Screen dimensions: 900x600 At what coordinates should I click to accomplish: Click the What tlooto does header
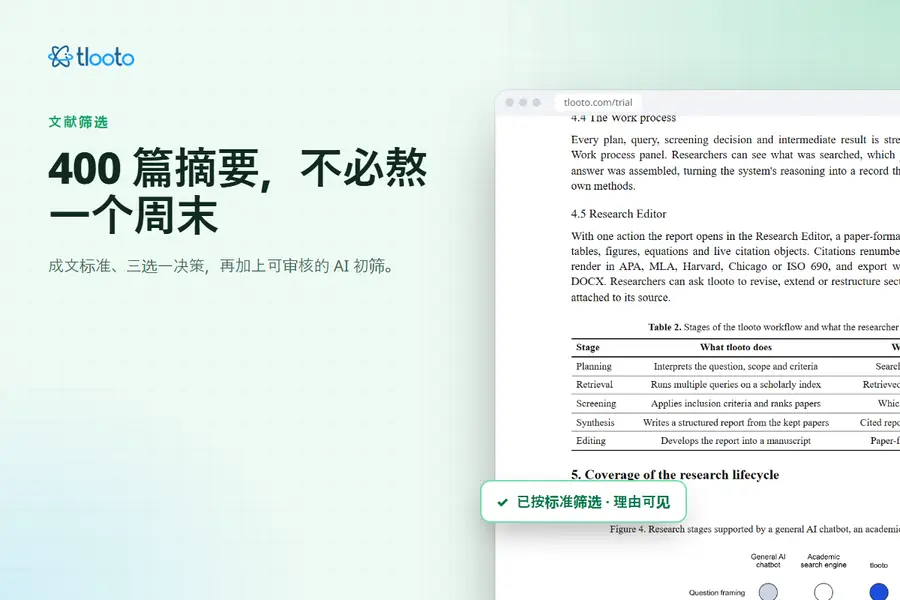[736, 347]
